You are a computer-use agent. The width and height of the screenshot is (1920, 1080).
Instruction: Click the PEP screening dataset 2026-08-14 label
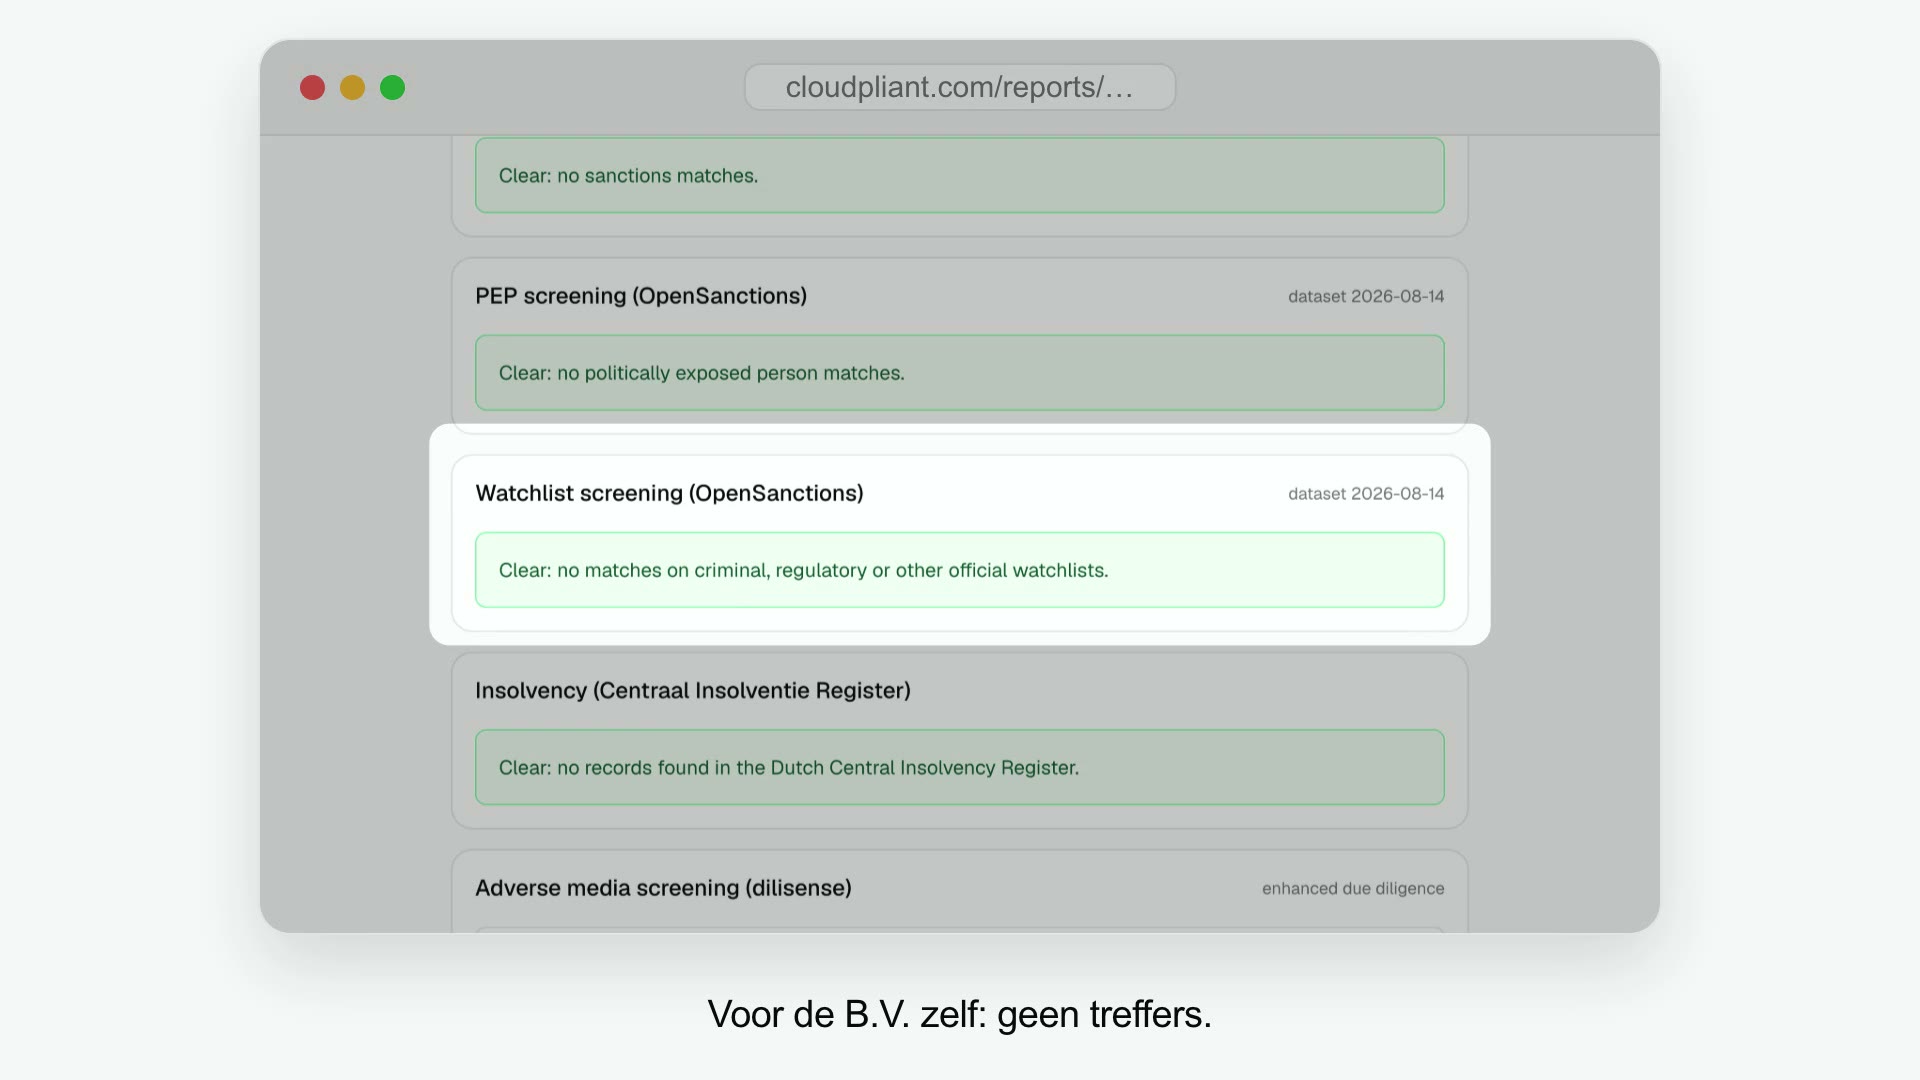click(x=1366, y=296)
